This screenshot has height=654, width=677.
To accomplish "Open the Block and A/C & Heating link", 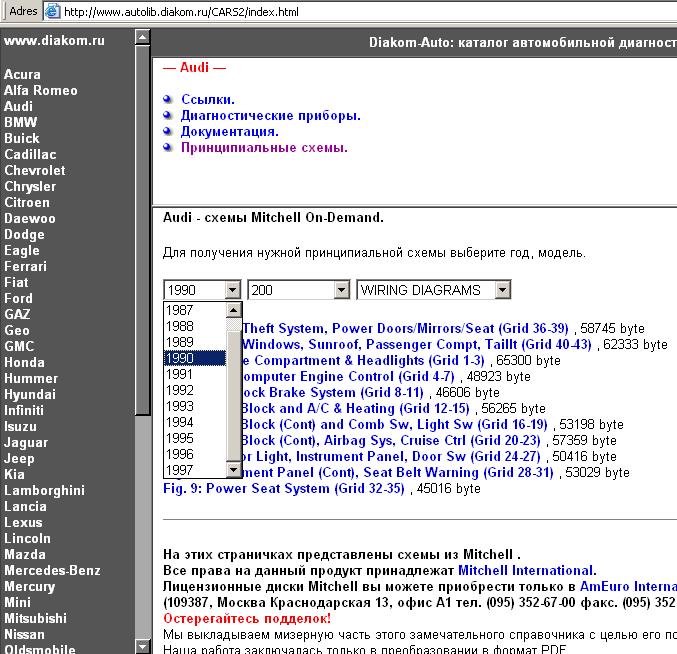I will (356, 408).
